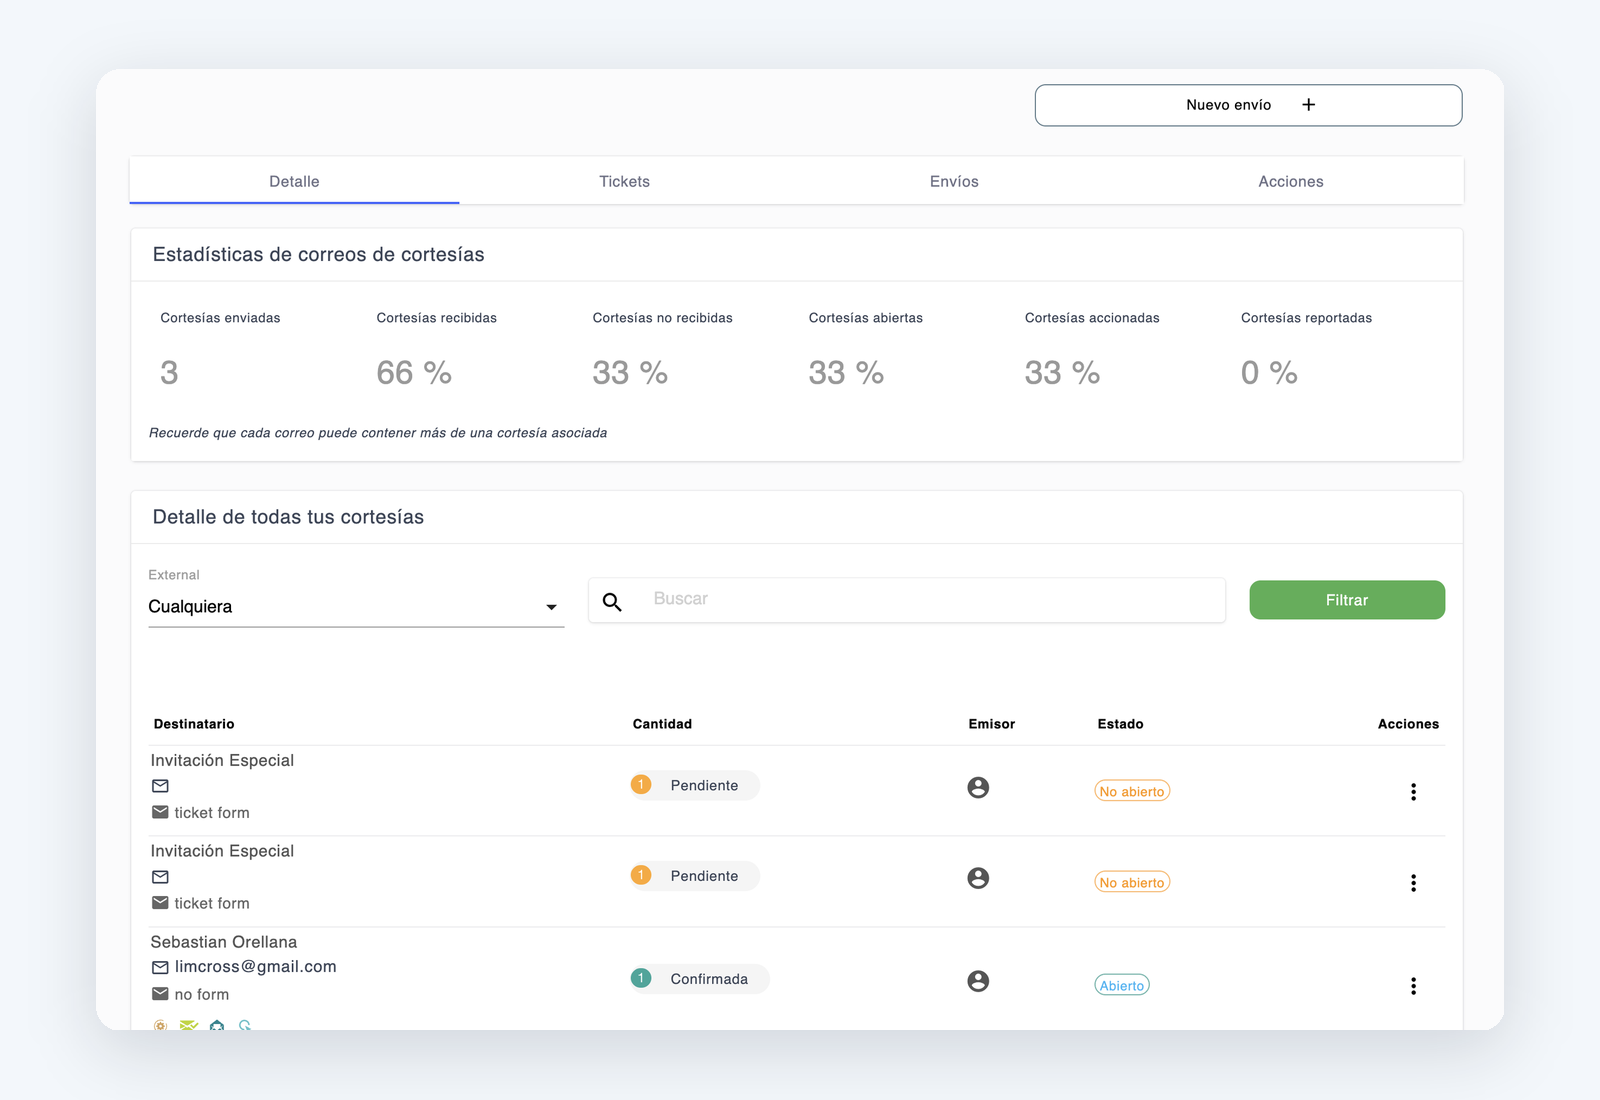The height and width of the screenshot is (1100, 1600).
Task: Open the Tickets tab
Action: [624, 181]
